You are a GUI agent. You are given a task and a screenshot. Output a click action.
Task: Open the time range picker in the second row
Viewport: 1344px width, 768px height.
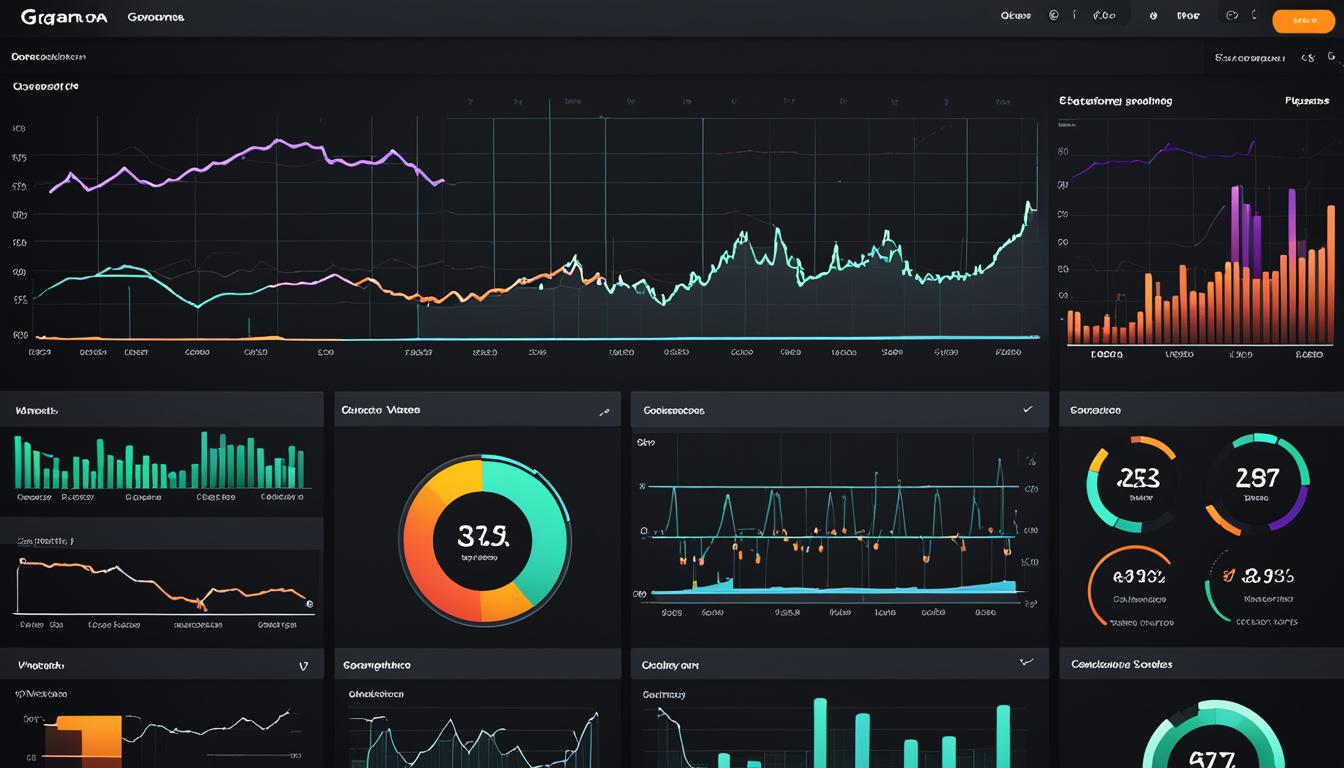click(x=1249, y=58)
